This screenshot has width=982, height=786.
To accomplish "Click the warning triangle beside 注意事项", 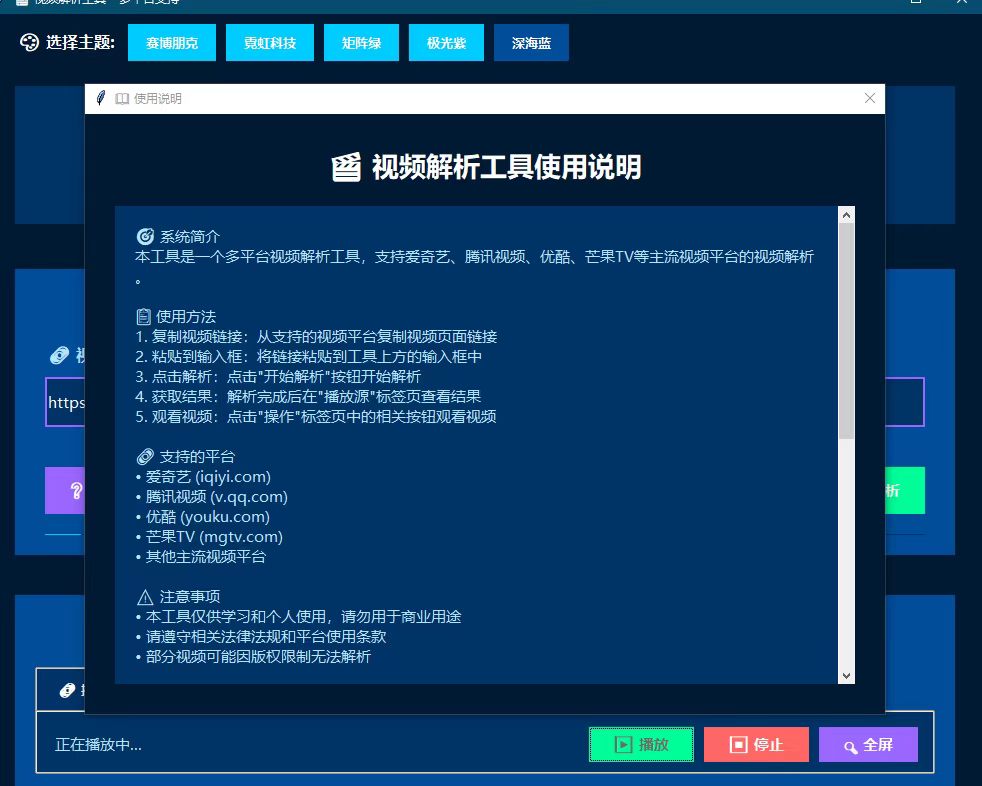I will [x=145, y=597].
